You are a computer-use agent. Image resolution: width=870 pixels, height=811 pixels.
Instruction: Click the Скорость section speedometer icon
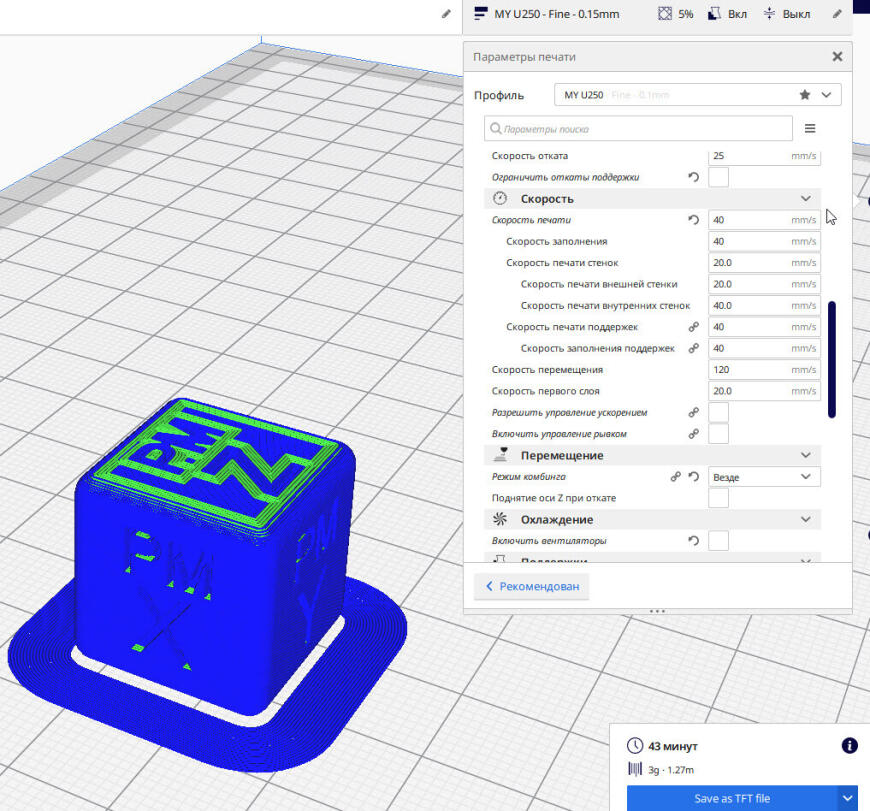click(x=500, y=199)
